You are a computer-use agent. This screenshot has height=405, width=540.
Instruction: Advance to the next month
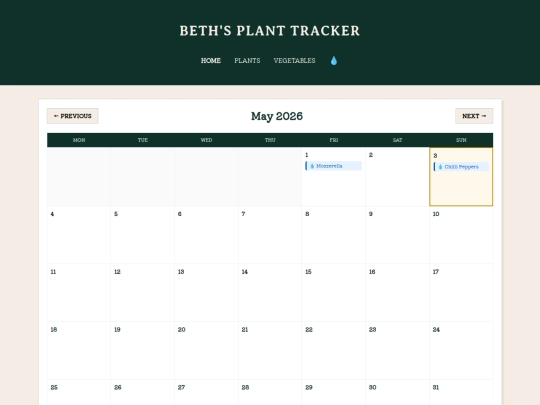tap(474, 116)
